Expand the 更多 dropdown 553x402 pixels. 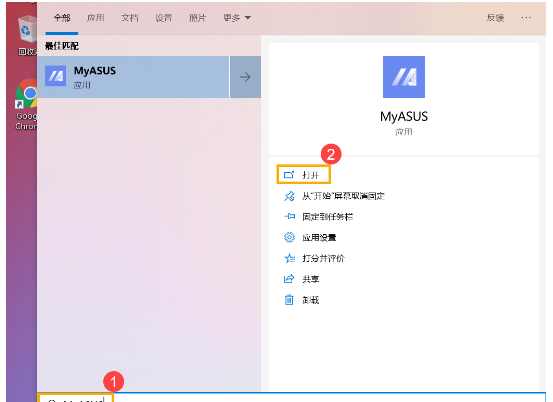(x=237, y=18)
